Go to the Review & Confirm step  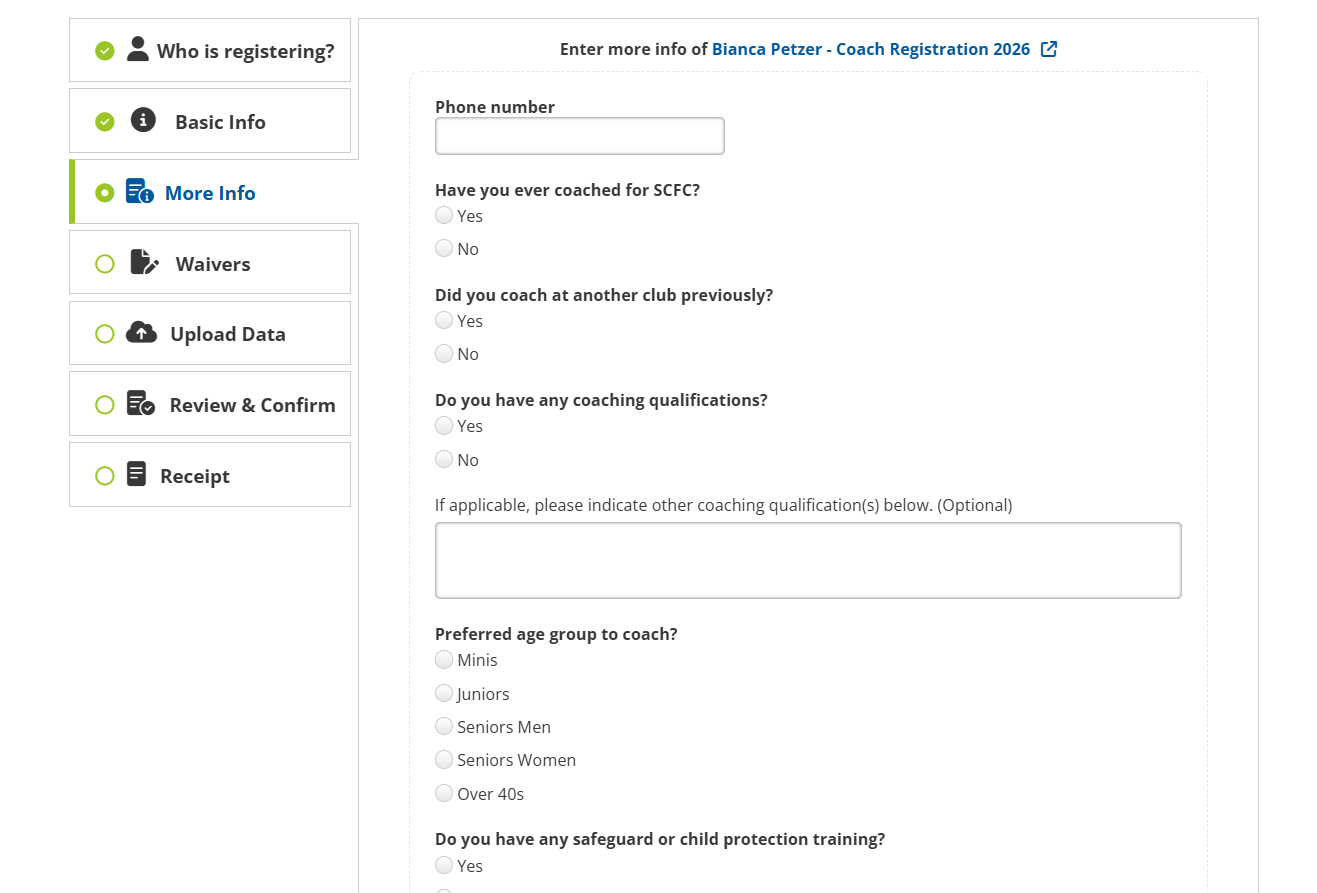click(x=251, y=405)
